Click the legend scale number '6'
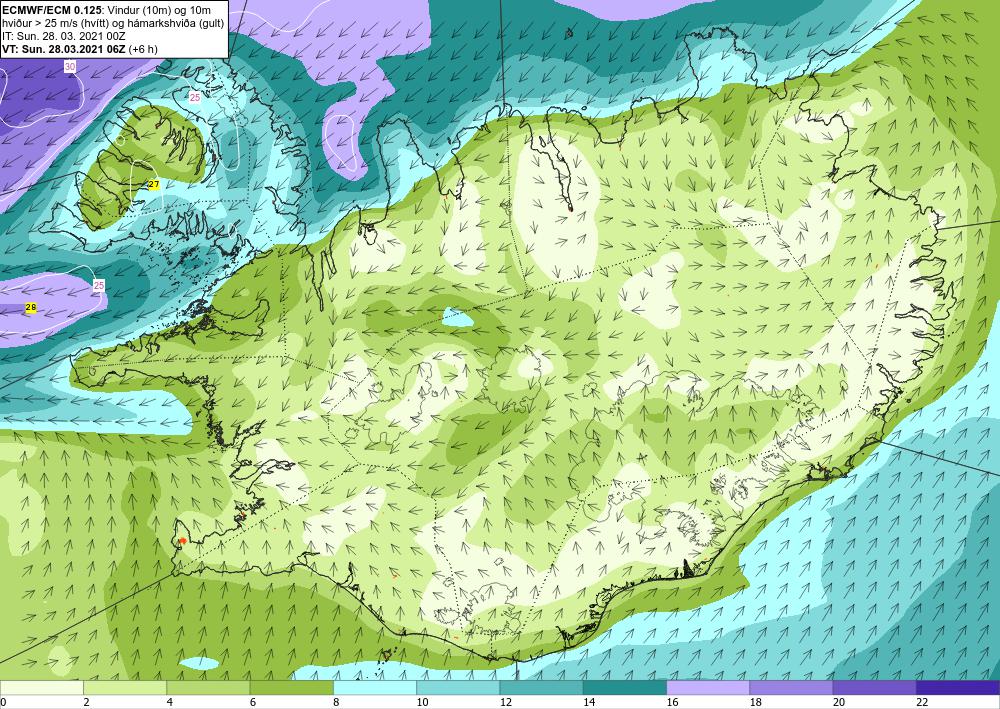The height and width of the screenshot is (709, 1000). tap(253, 702)
